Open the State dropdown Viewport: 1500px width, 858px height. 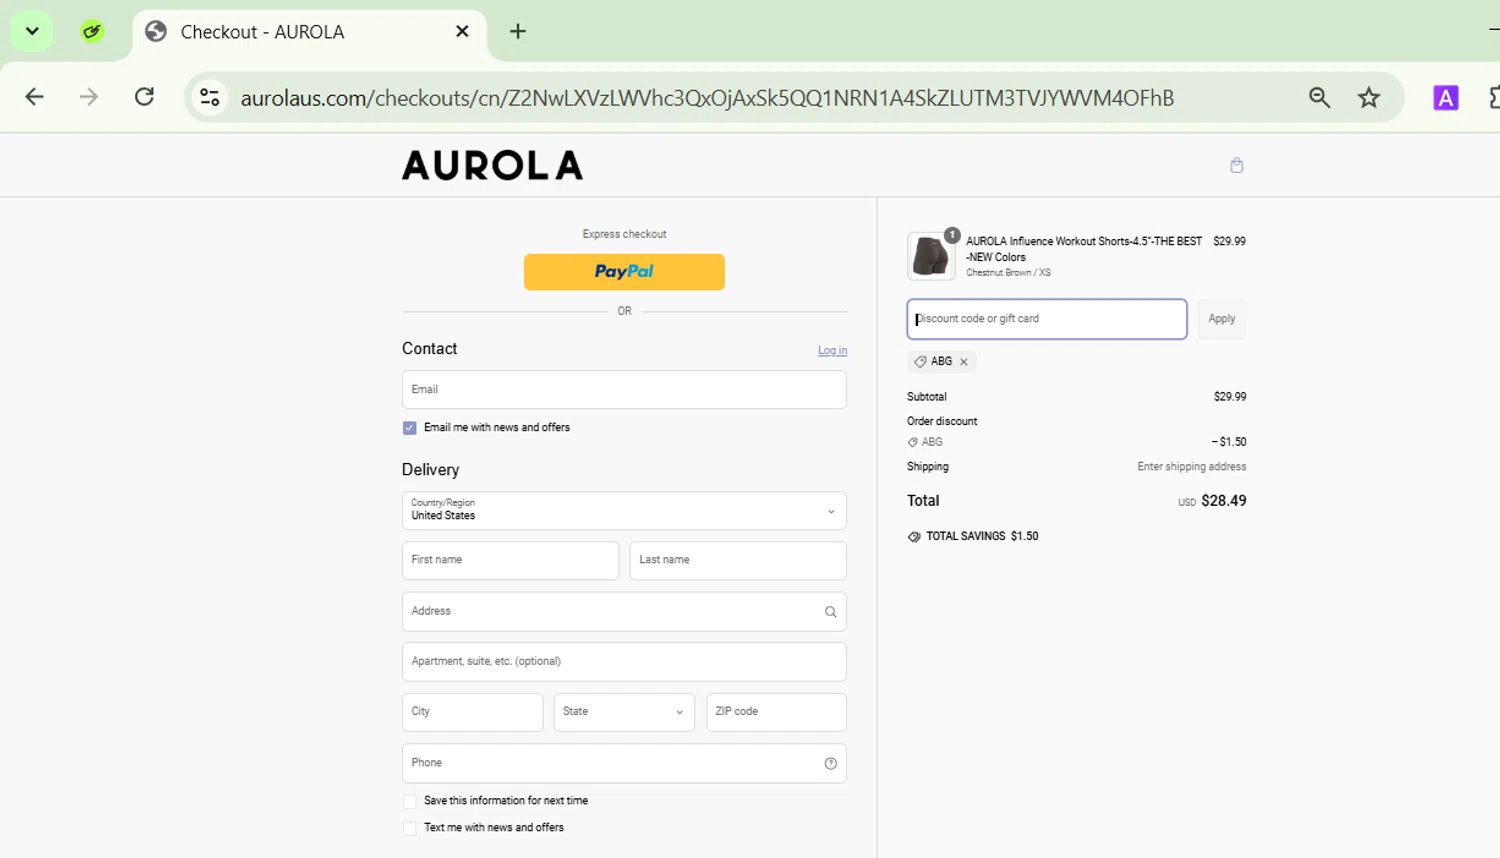(x=624, y=713)
